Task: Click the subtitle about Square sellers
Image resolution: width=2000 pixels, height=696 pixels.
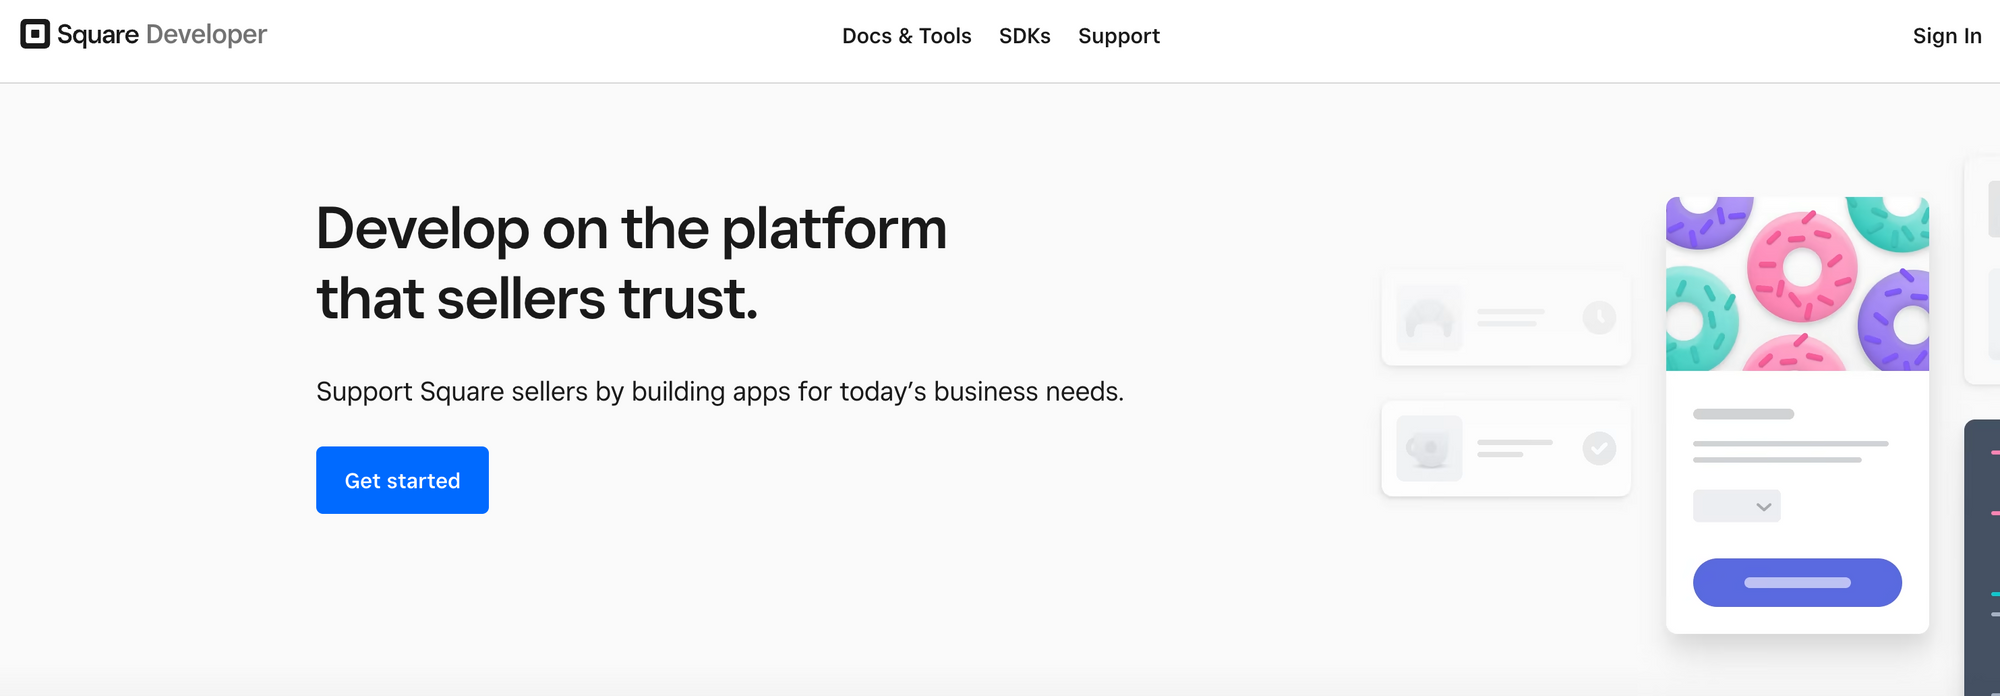Action: [720, 391]
